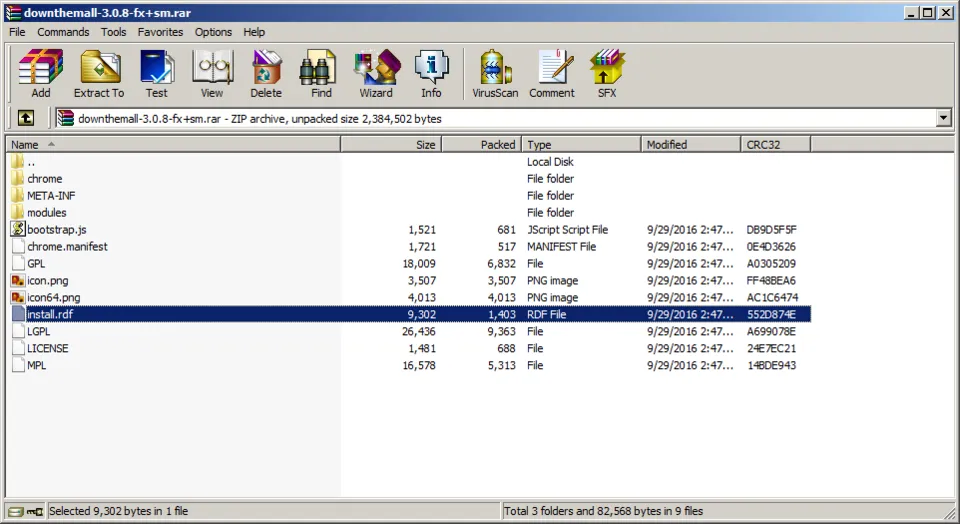This screenshot has height=524, width=960.
Task: Click the window resize grip corner
Action: pyautogui.click(x=950, y=514)
